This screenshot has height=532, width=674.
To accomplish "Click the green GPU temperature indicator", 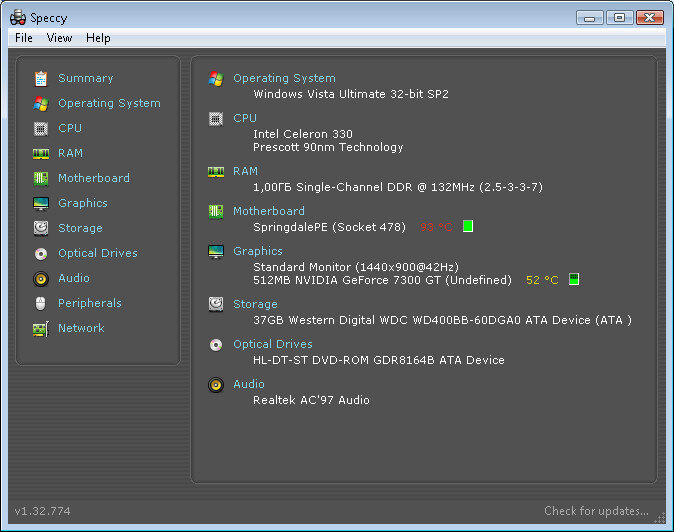I will [574, 279].
